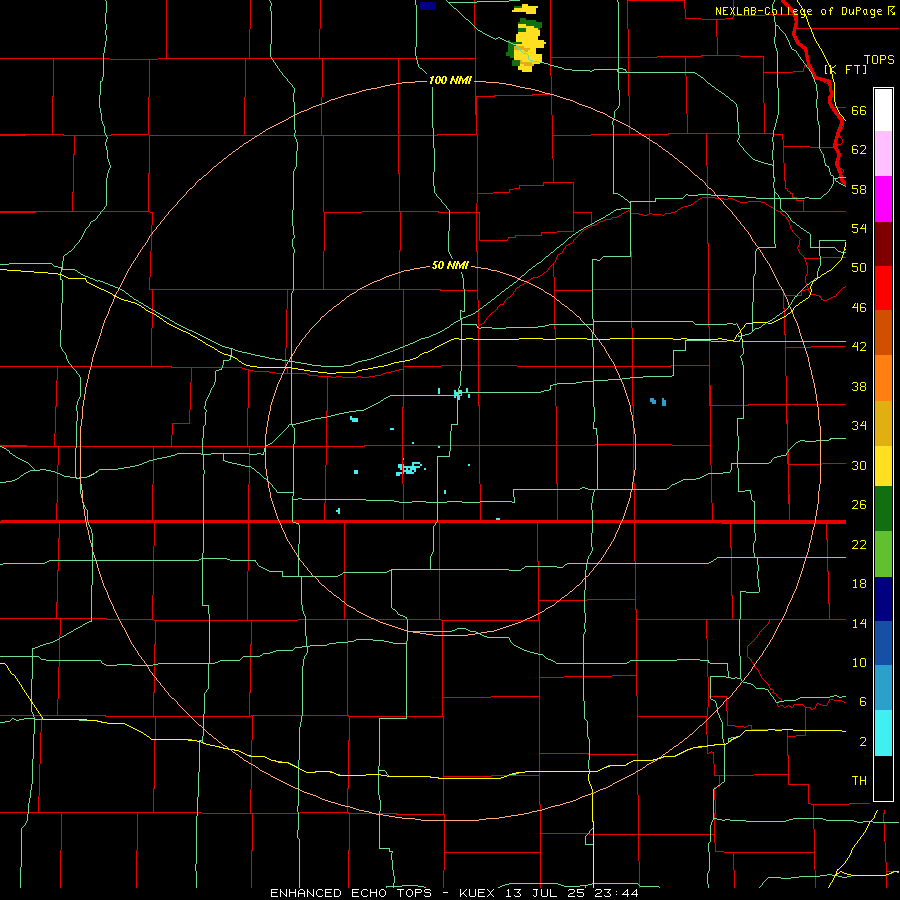Pick the navy blue swatch on the scale

click(x=883, y=599)
